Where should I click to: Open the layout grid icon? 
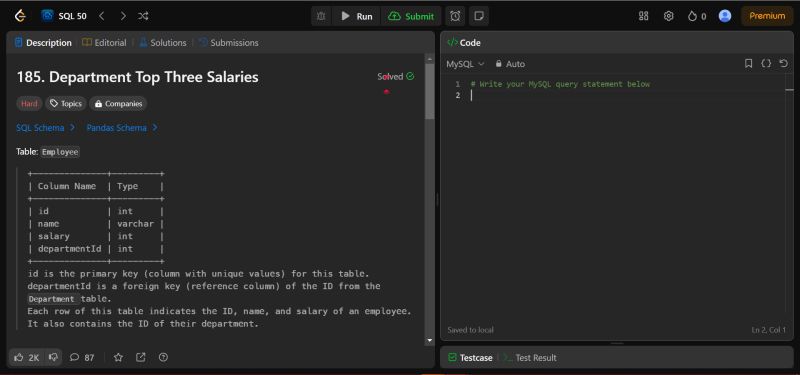(643, 16)
